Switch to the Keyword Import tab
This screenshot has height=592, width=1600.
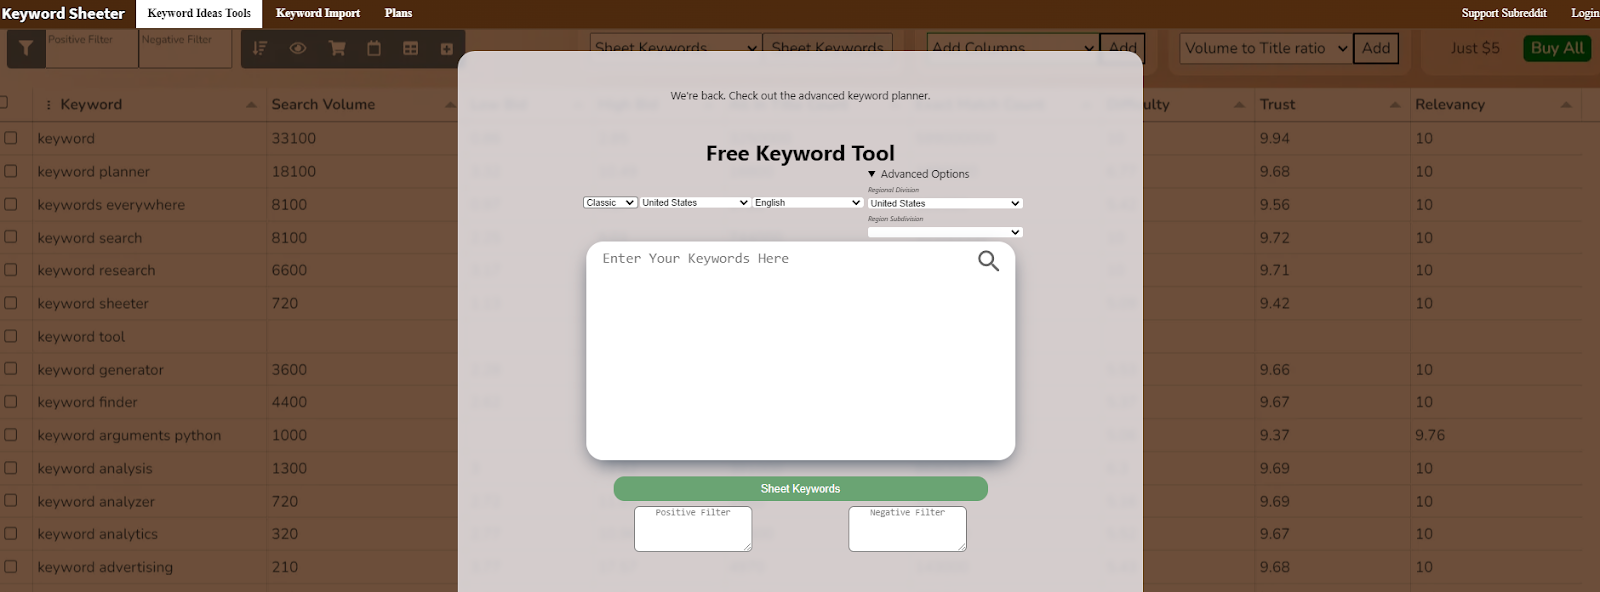click(318, 13)
